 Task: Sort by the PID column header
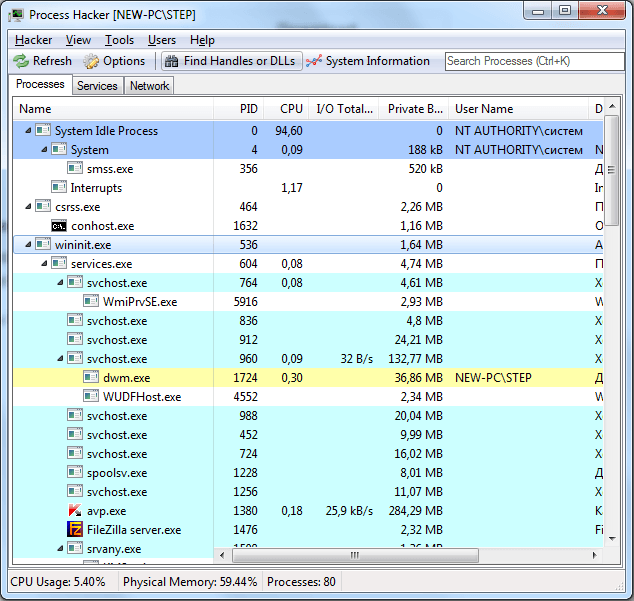[x=238, y=109]
